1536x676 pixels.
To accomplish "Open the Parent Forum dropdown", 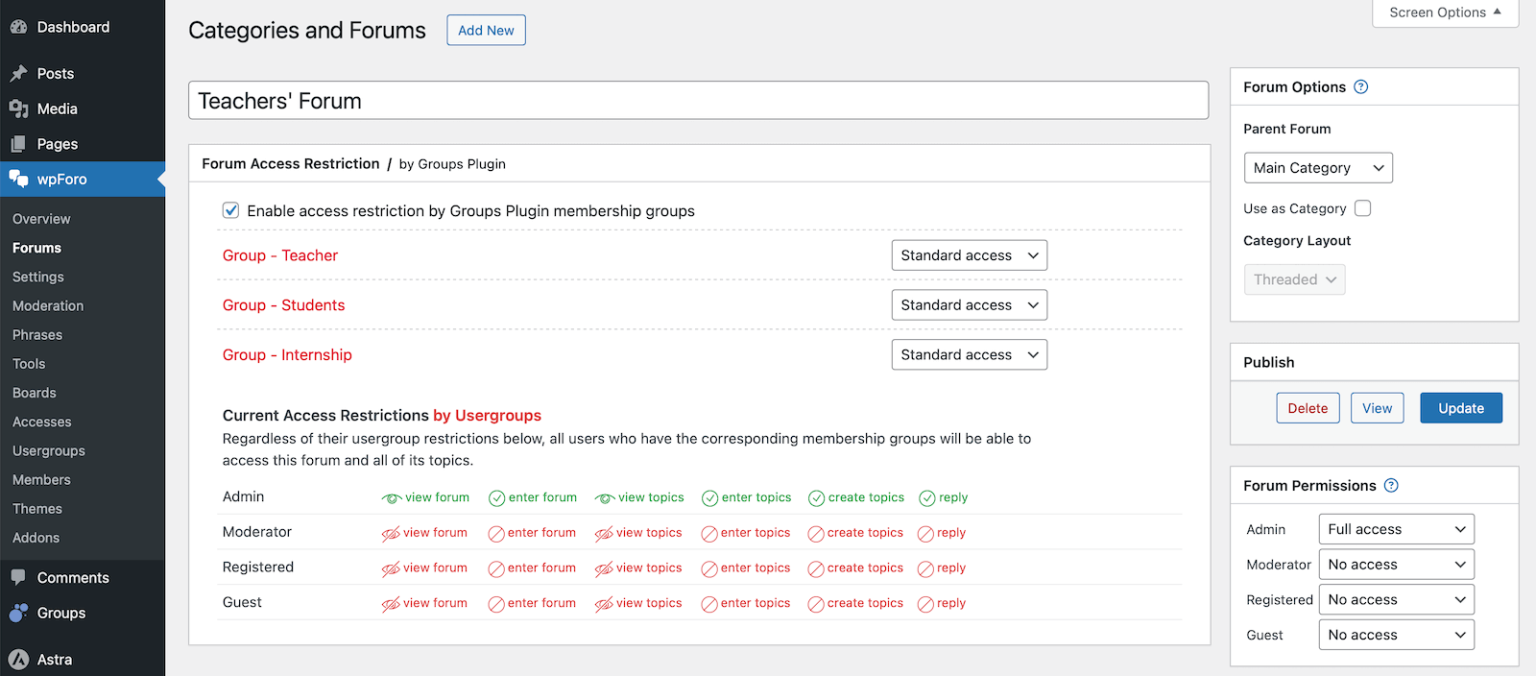I will pos(1317,167).
